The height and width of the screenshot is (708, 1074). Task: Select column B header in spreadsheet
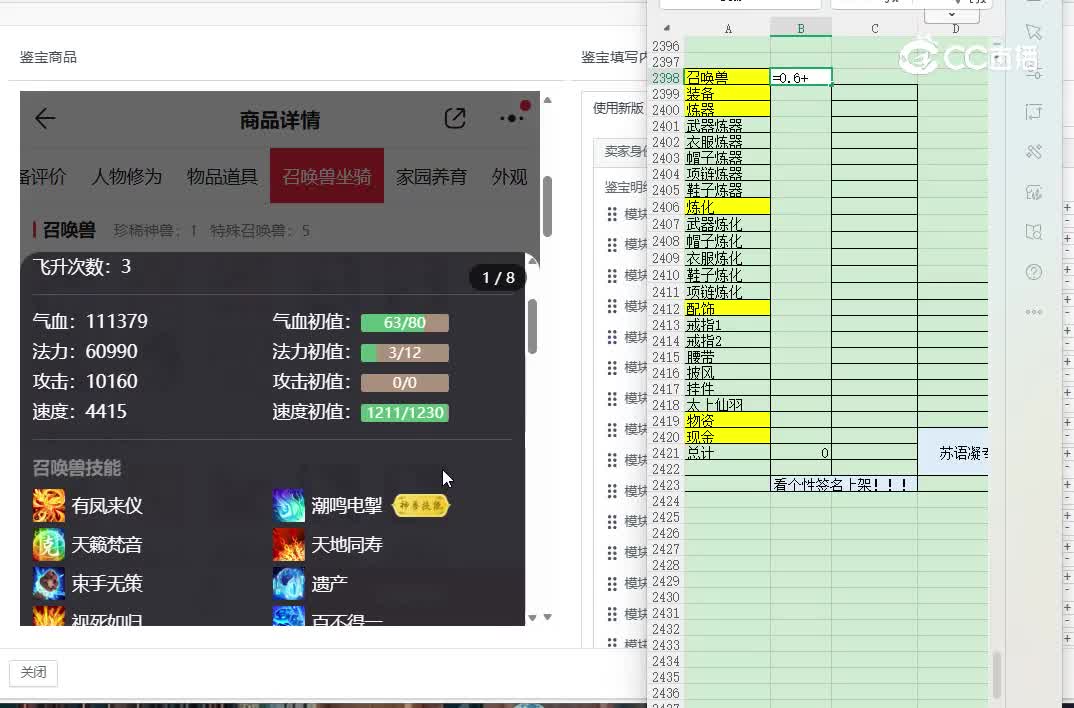click(800, 29)
